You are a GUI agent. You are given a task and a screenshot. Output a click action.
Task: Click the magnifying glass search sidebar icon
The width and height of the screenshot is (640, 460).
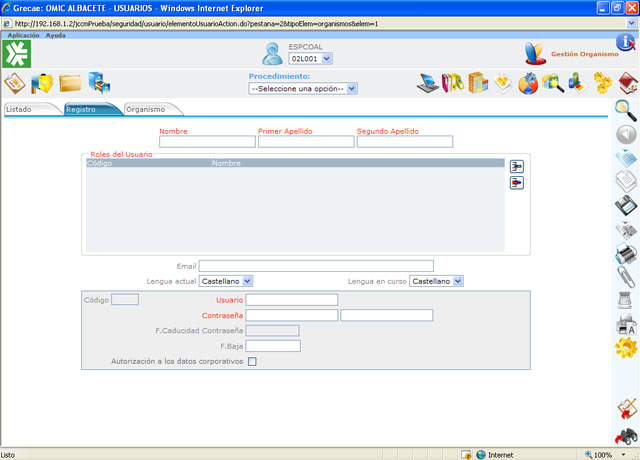(x=626, y=110)
